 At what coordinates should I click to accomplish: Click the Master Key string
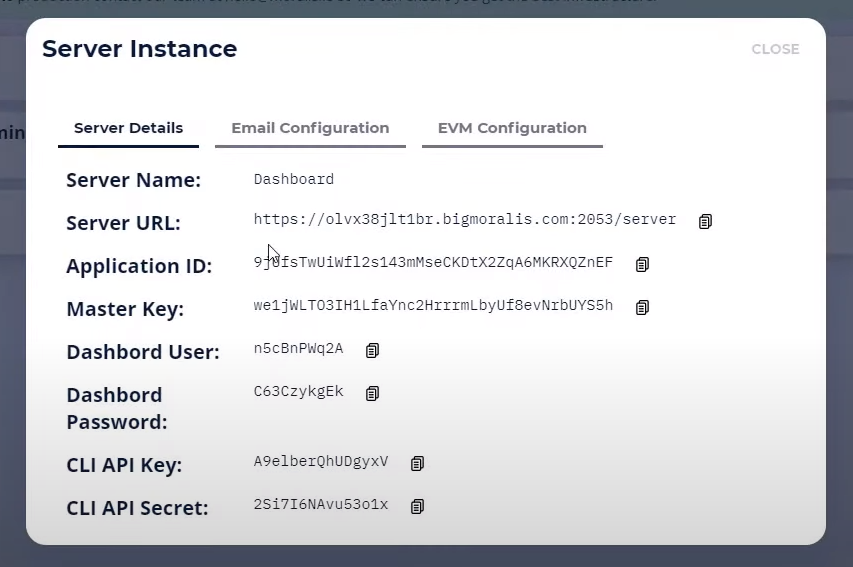point(433,305)
